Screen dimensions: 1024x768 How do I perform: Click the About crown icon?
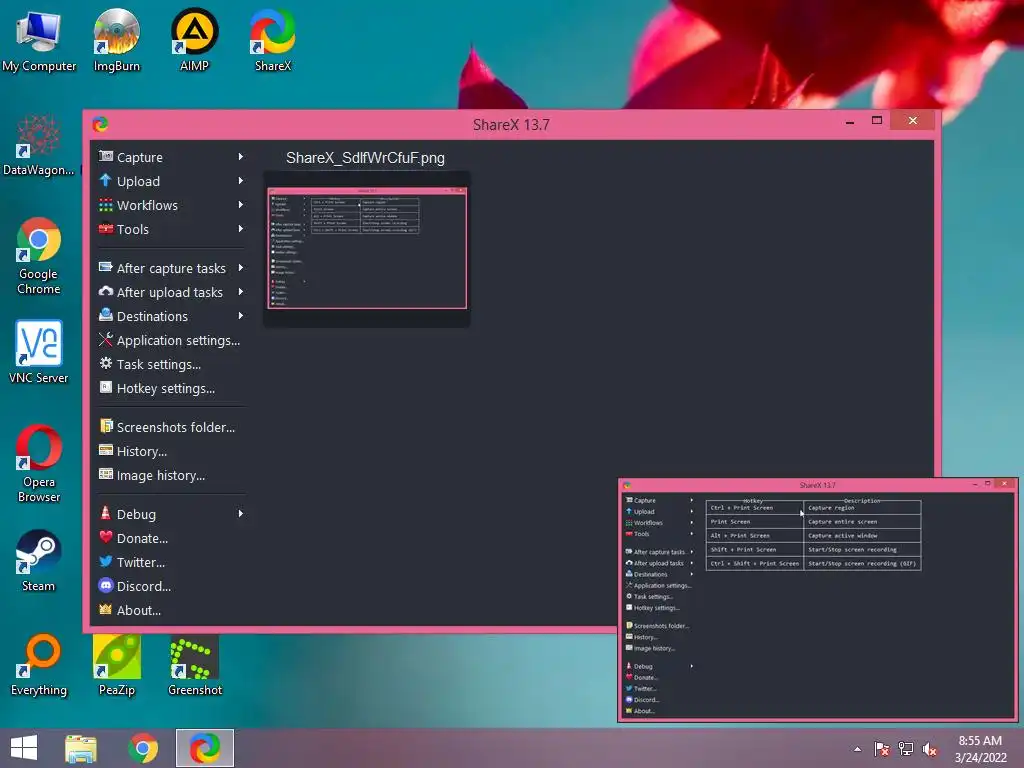tap(106, 609)
